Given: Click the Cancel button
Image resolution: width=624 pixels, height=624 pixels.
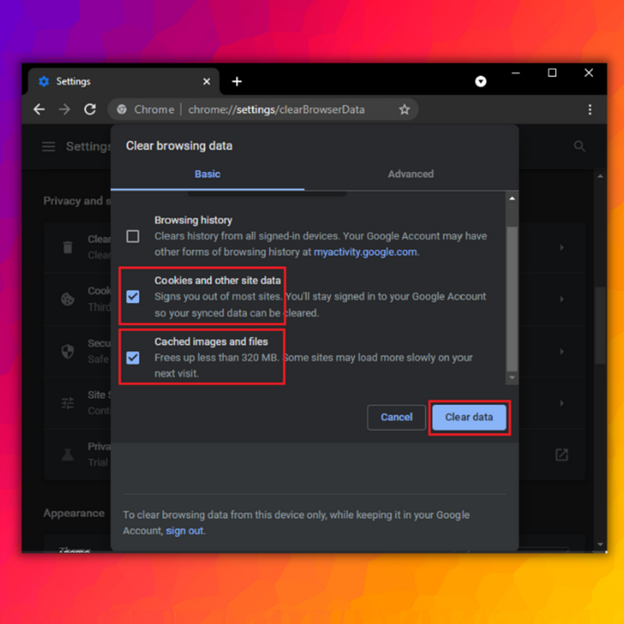Looking at the screenshot, I should pos(396,417).
